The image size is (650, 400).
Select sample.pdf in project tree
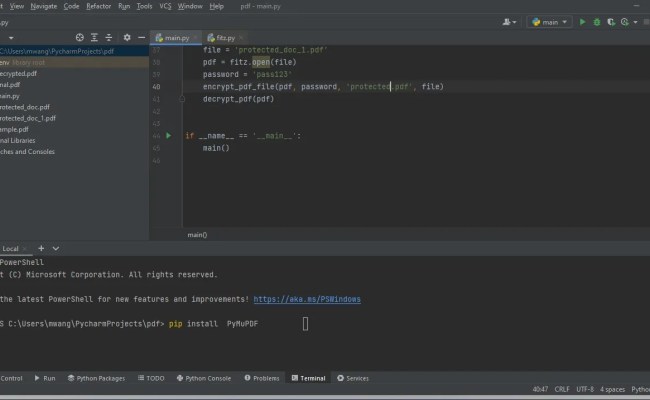click(14, 129)
